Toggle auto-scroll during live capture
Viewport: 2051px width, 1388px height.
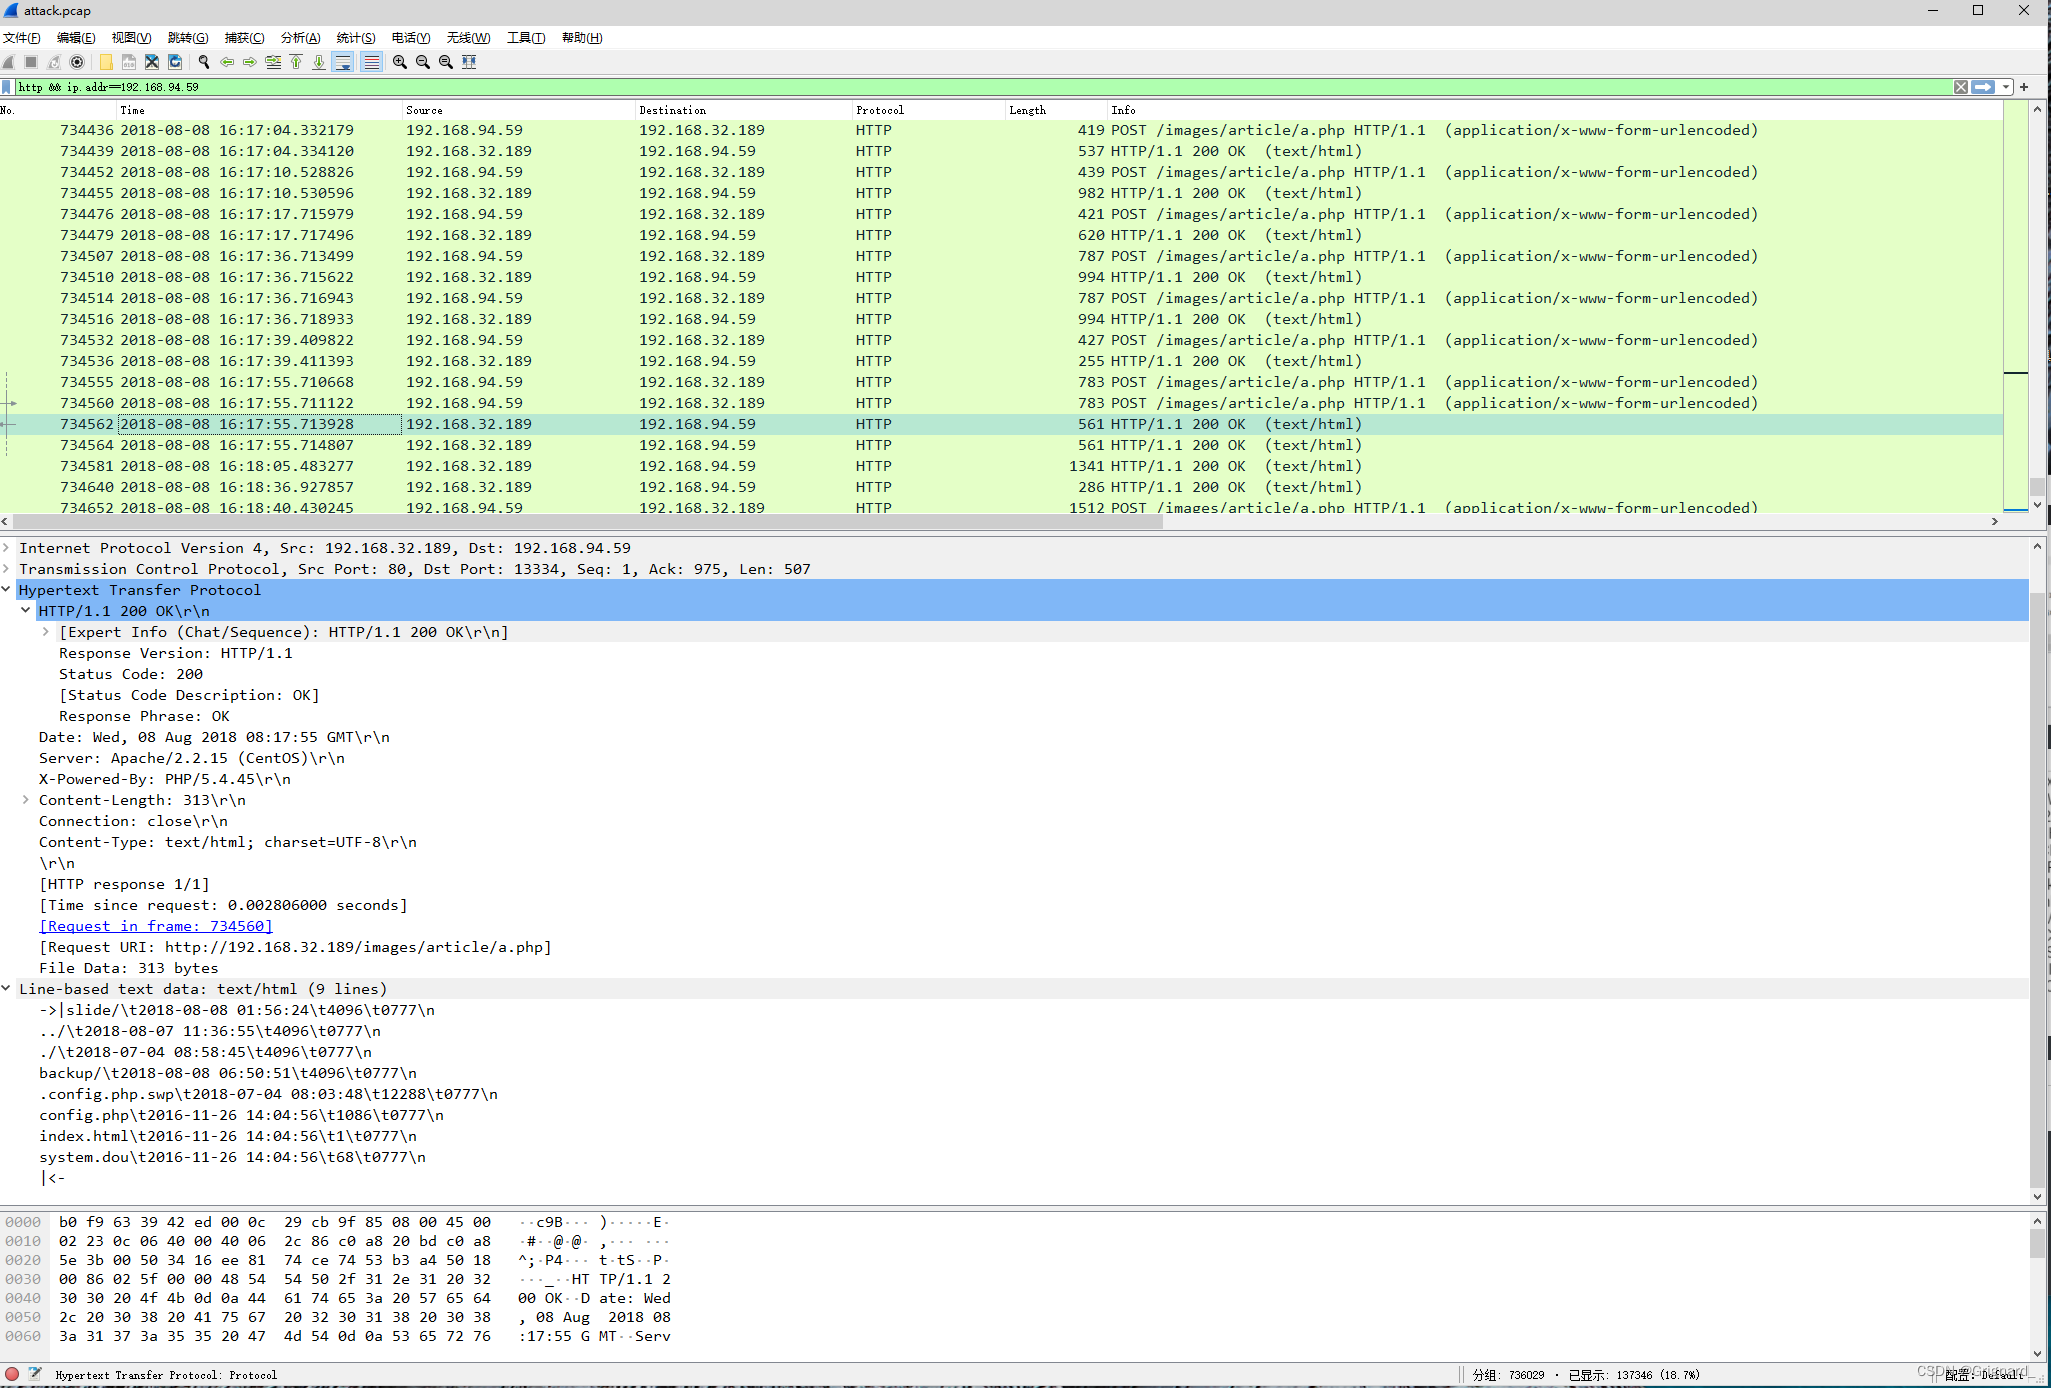343,62
